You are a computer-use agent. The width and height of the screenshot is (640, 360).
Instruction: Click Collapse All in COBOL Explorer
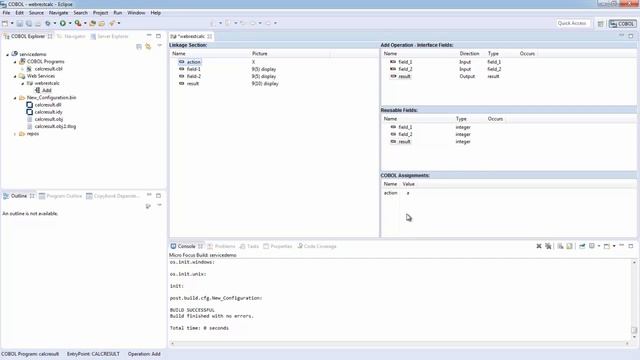click(139, 47)
